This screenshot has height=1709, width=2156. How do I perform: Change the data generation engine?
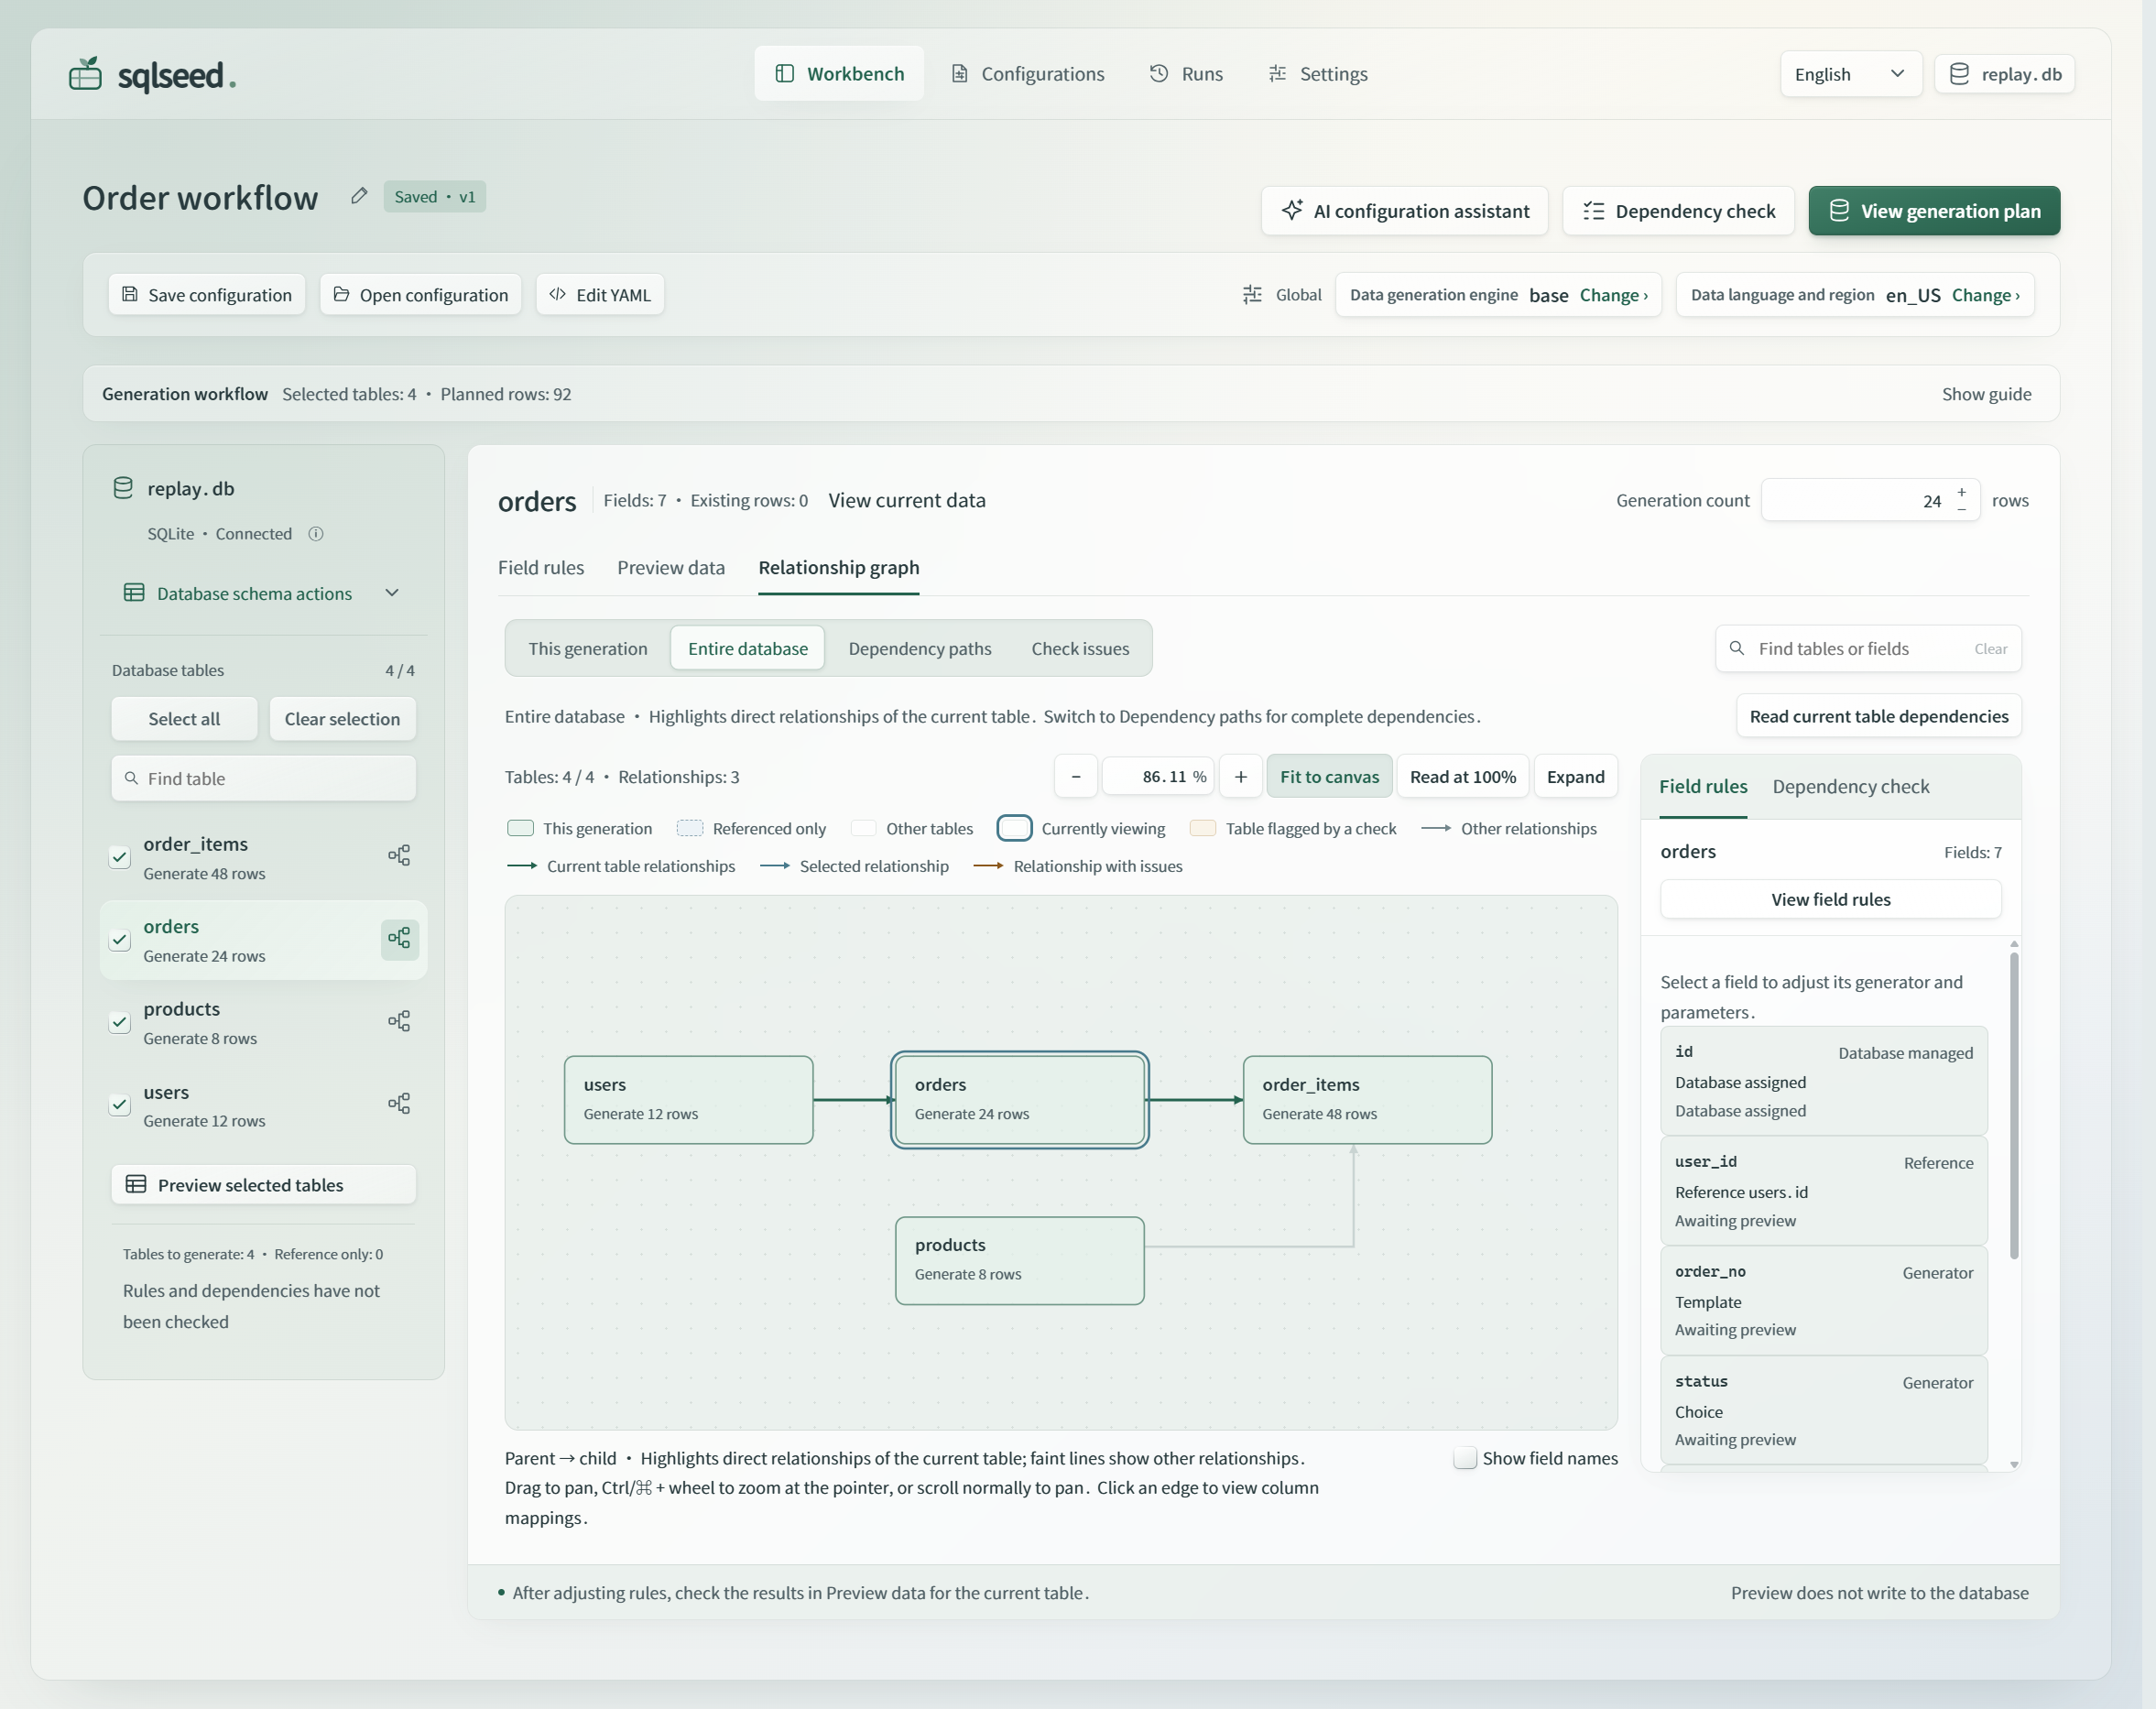pos(1613,295)
